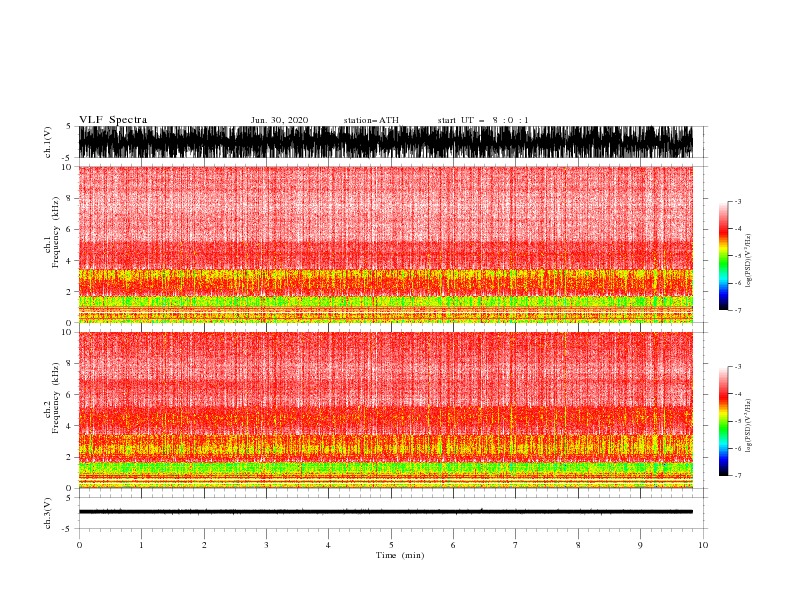The image size is (792, 612).
Task: Click the time axis tick label "7"
Action: (x=516, y=545)
